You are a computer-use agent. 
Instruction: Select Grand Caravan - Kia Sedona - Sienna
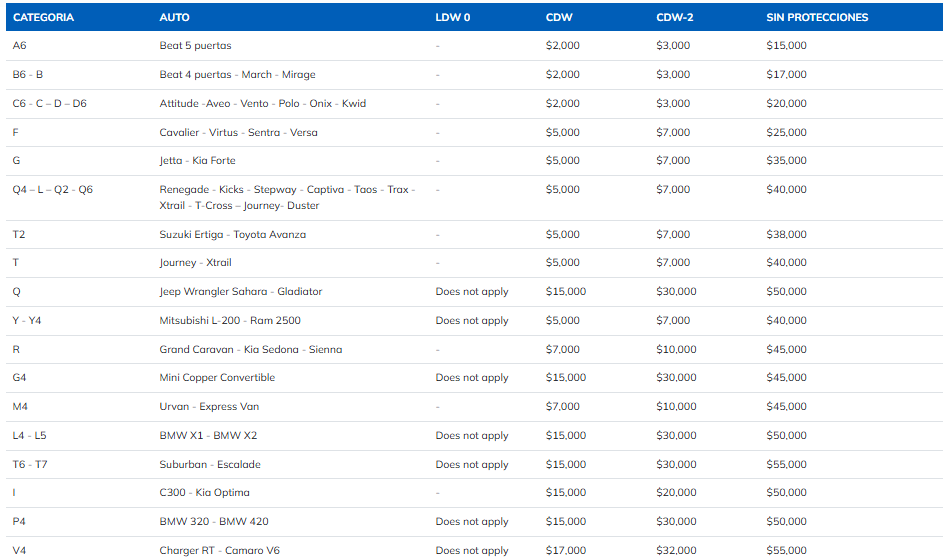click(251, 350)
